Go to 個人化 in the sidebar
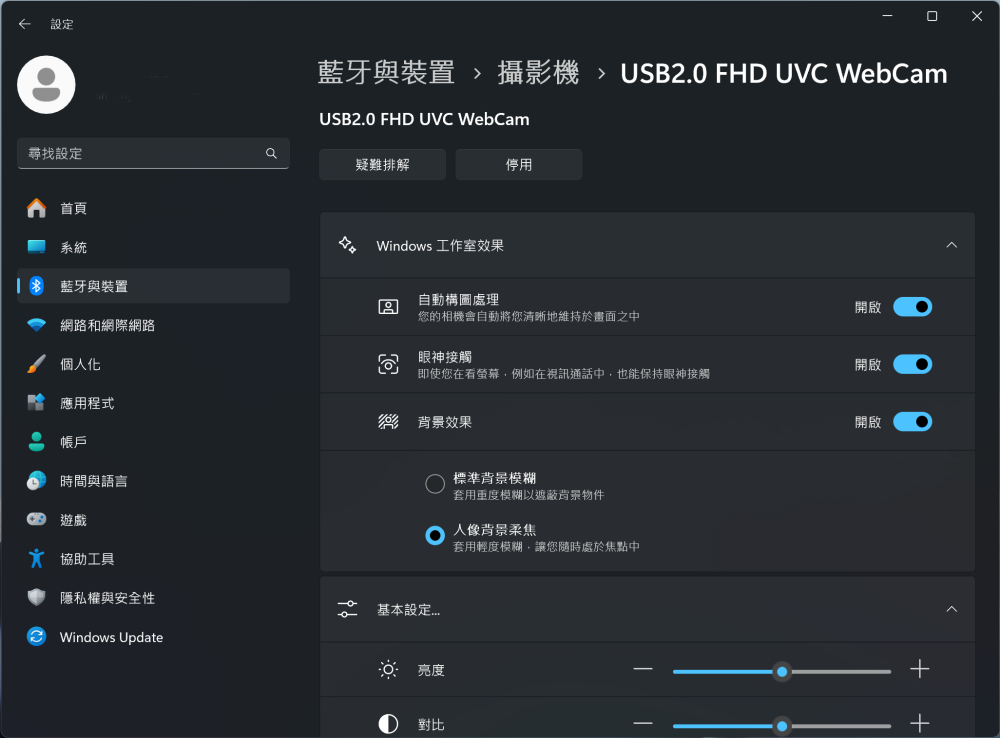 tap(154, 364)
